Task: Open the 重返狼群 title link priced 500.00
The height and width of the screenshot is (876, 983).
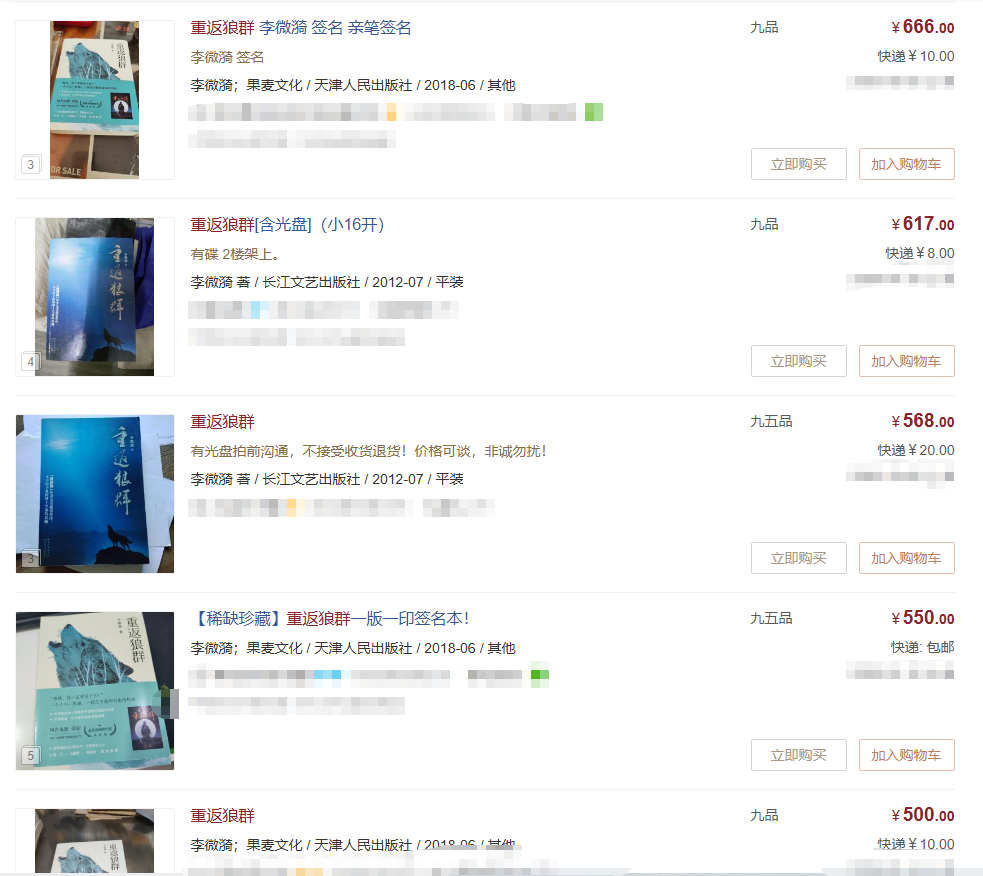Action: click(223, 815)
